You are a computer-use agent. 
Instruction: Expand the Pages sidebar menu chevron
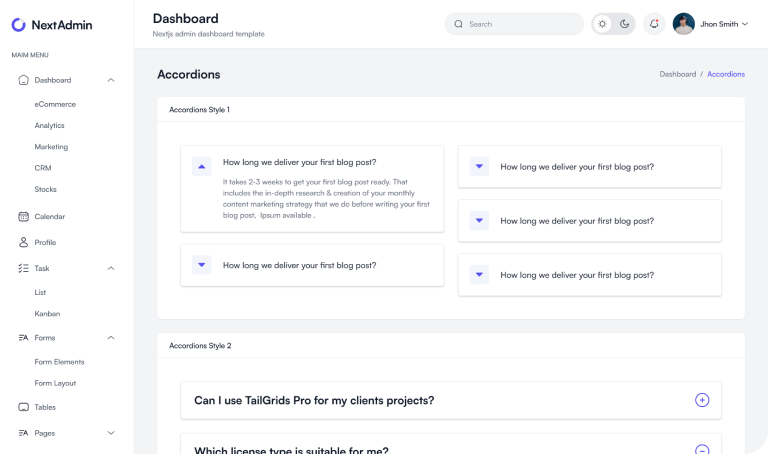110,433
